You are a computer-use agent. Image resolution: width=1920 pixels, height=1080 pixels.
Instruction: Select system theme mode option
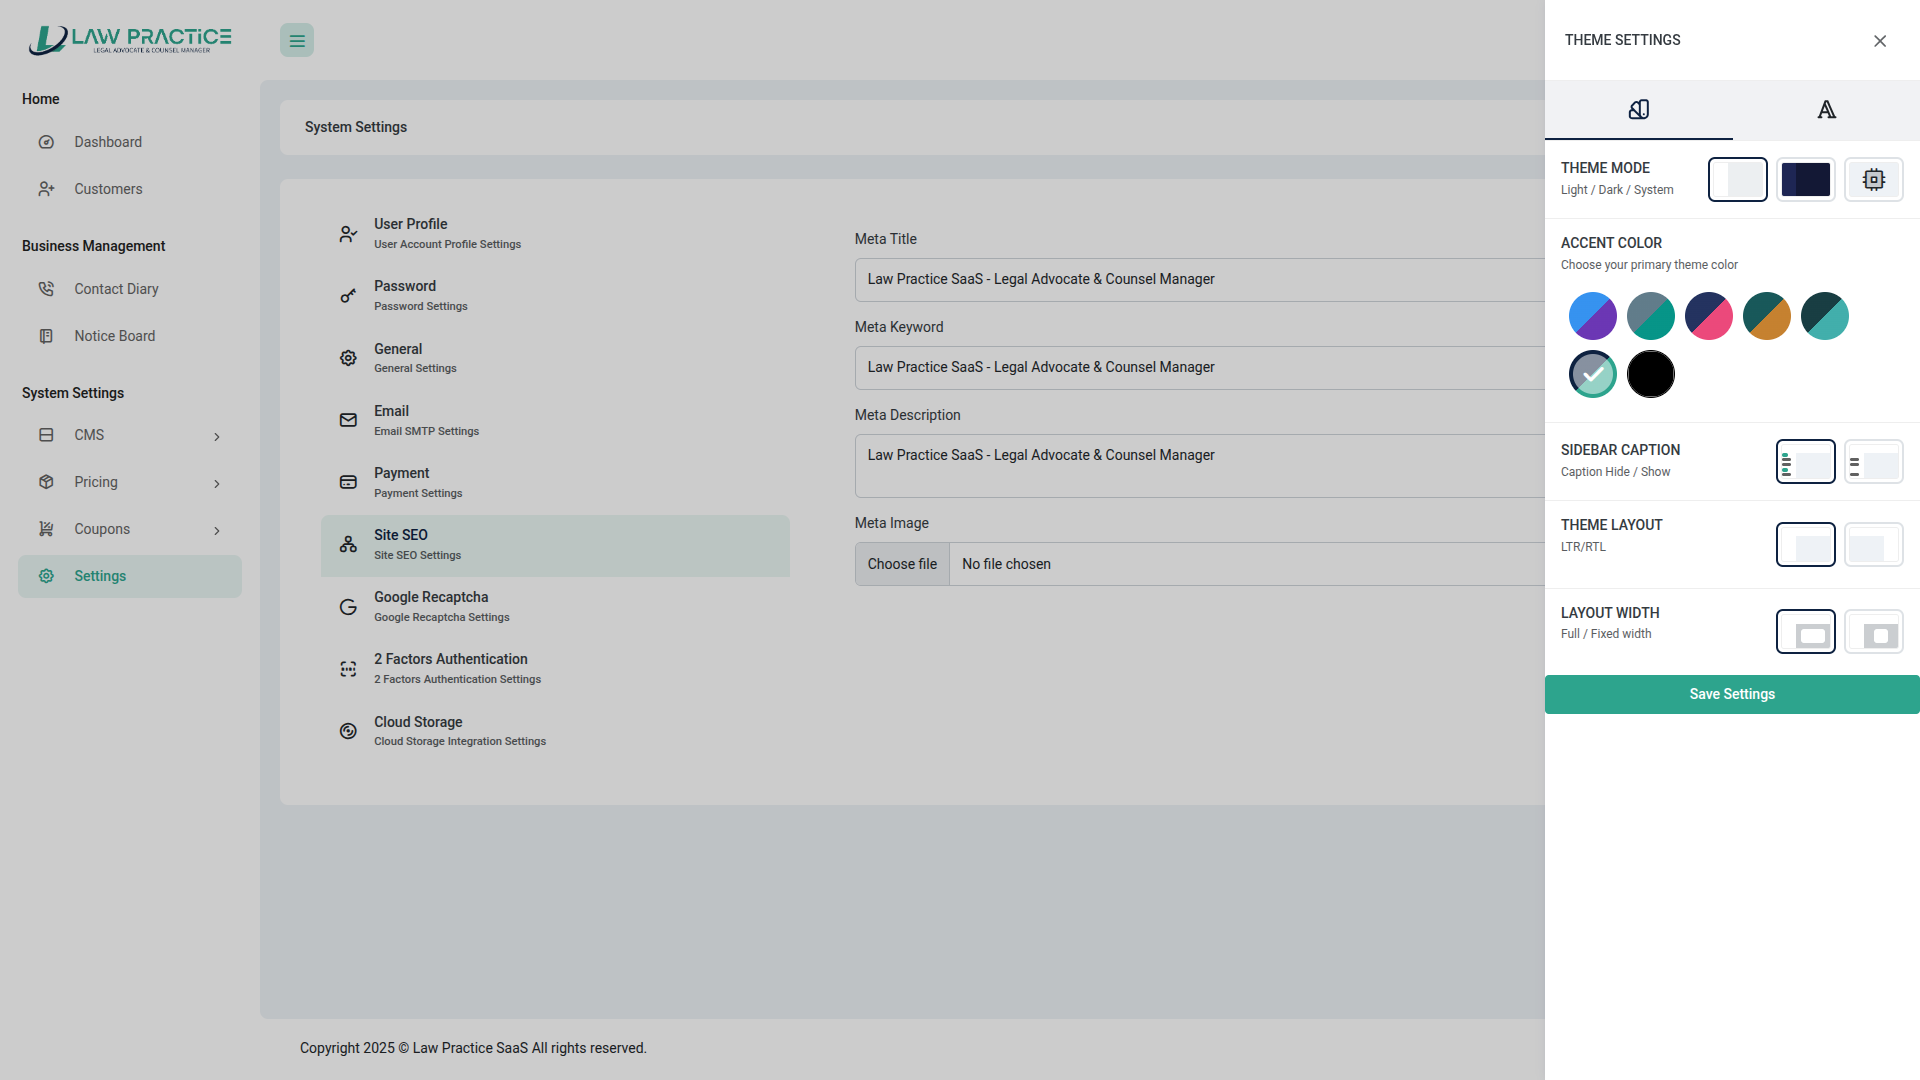click(x=1873, y=180)
